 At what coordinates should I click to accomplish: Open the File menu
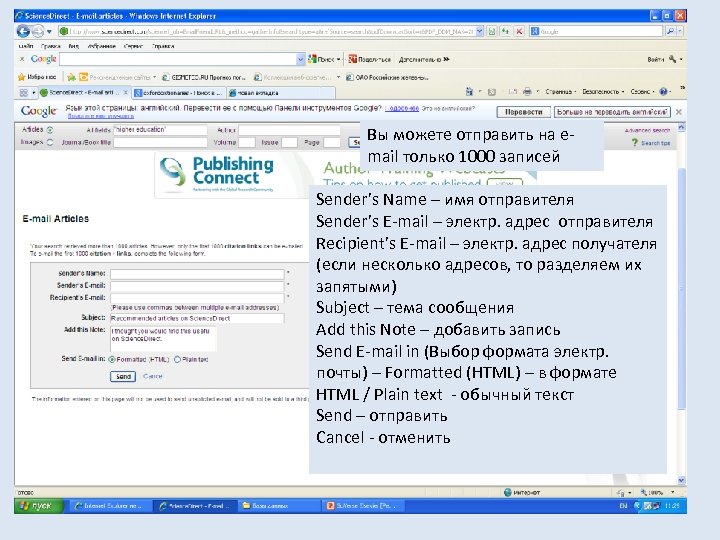(x=26, y=46)
